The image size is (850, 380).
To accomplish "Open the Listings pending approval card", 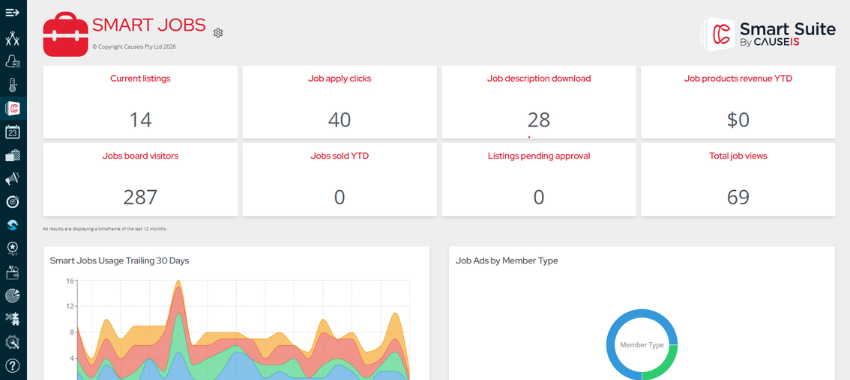I will pyautogui.click(x=539, y=179).
